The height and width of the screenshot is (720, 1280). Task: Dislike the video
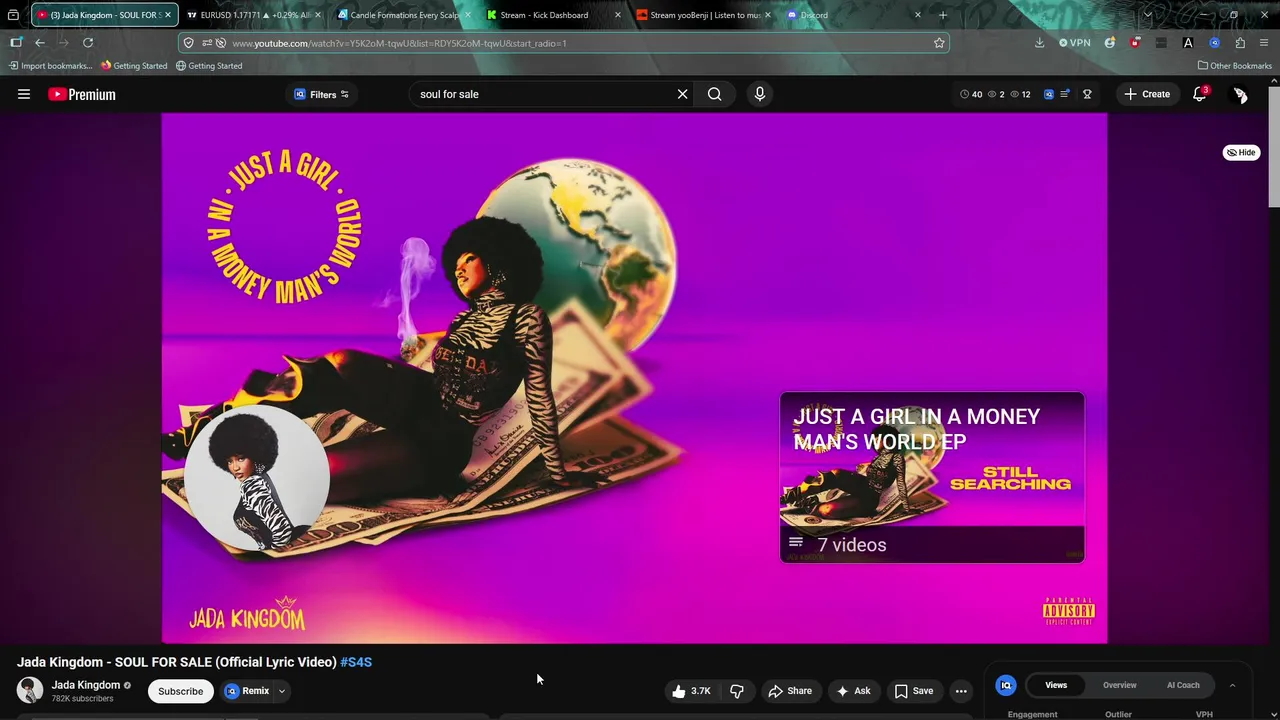tap(737, 691)
